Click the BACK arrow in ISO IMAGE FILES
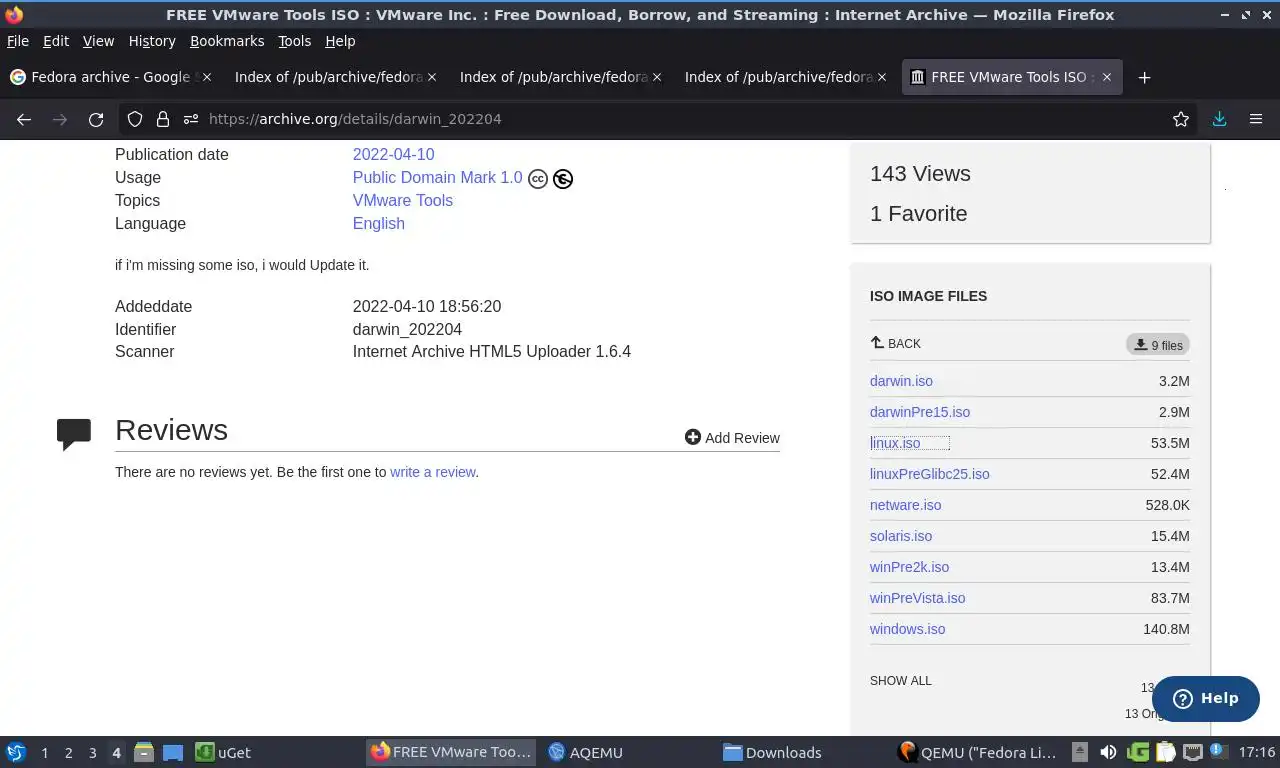 click(895, 343)
